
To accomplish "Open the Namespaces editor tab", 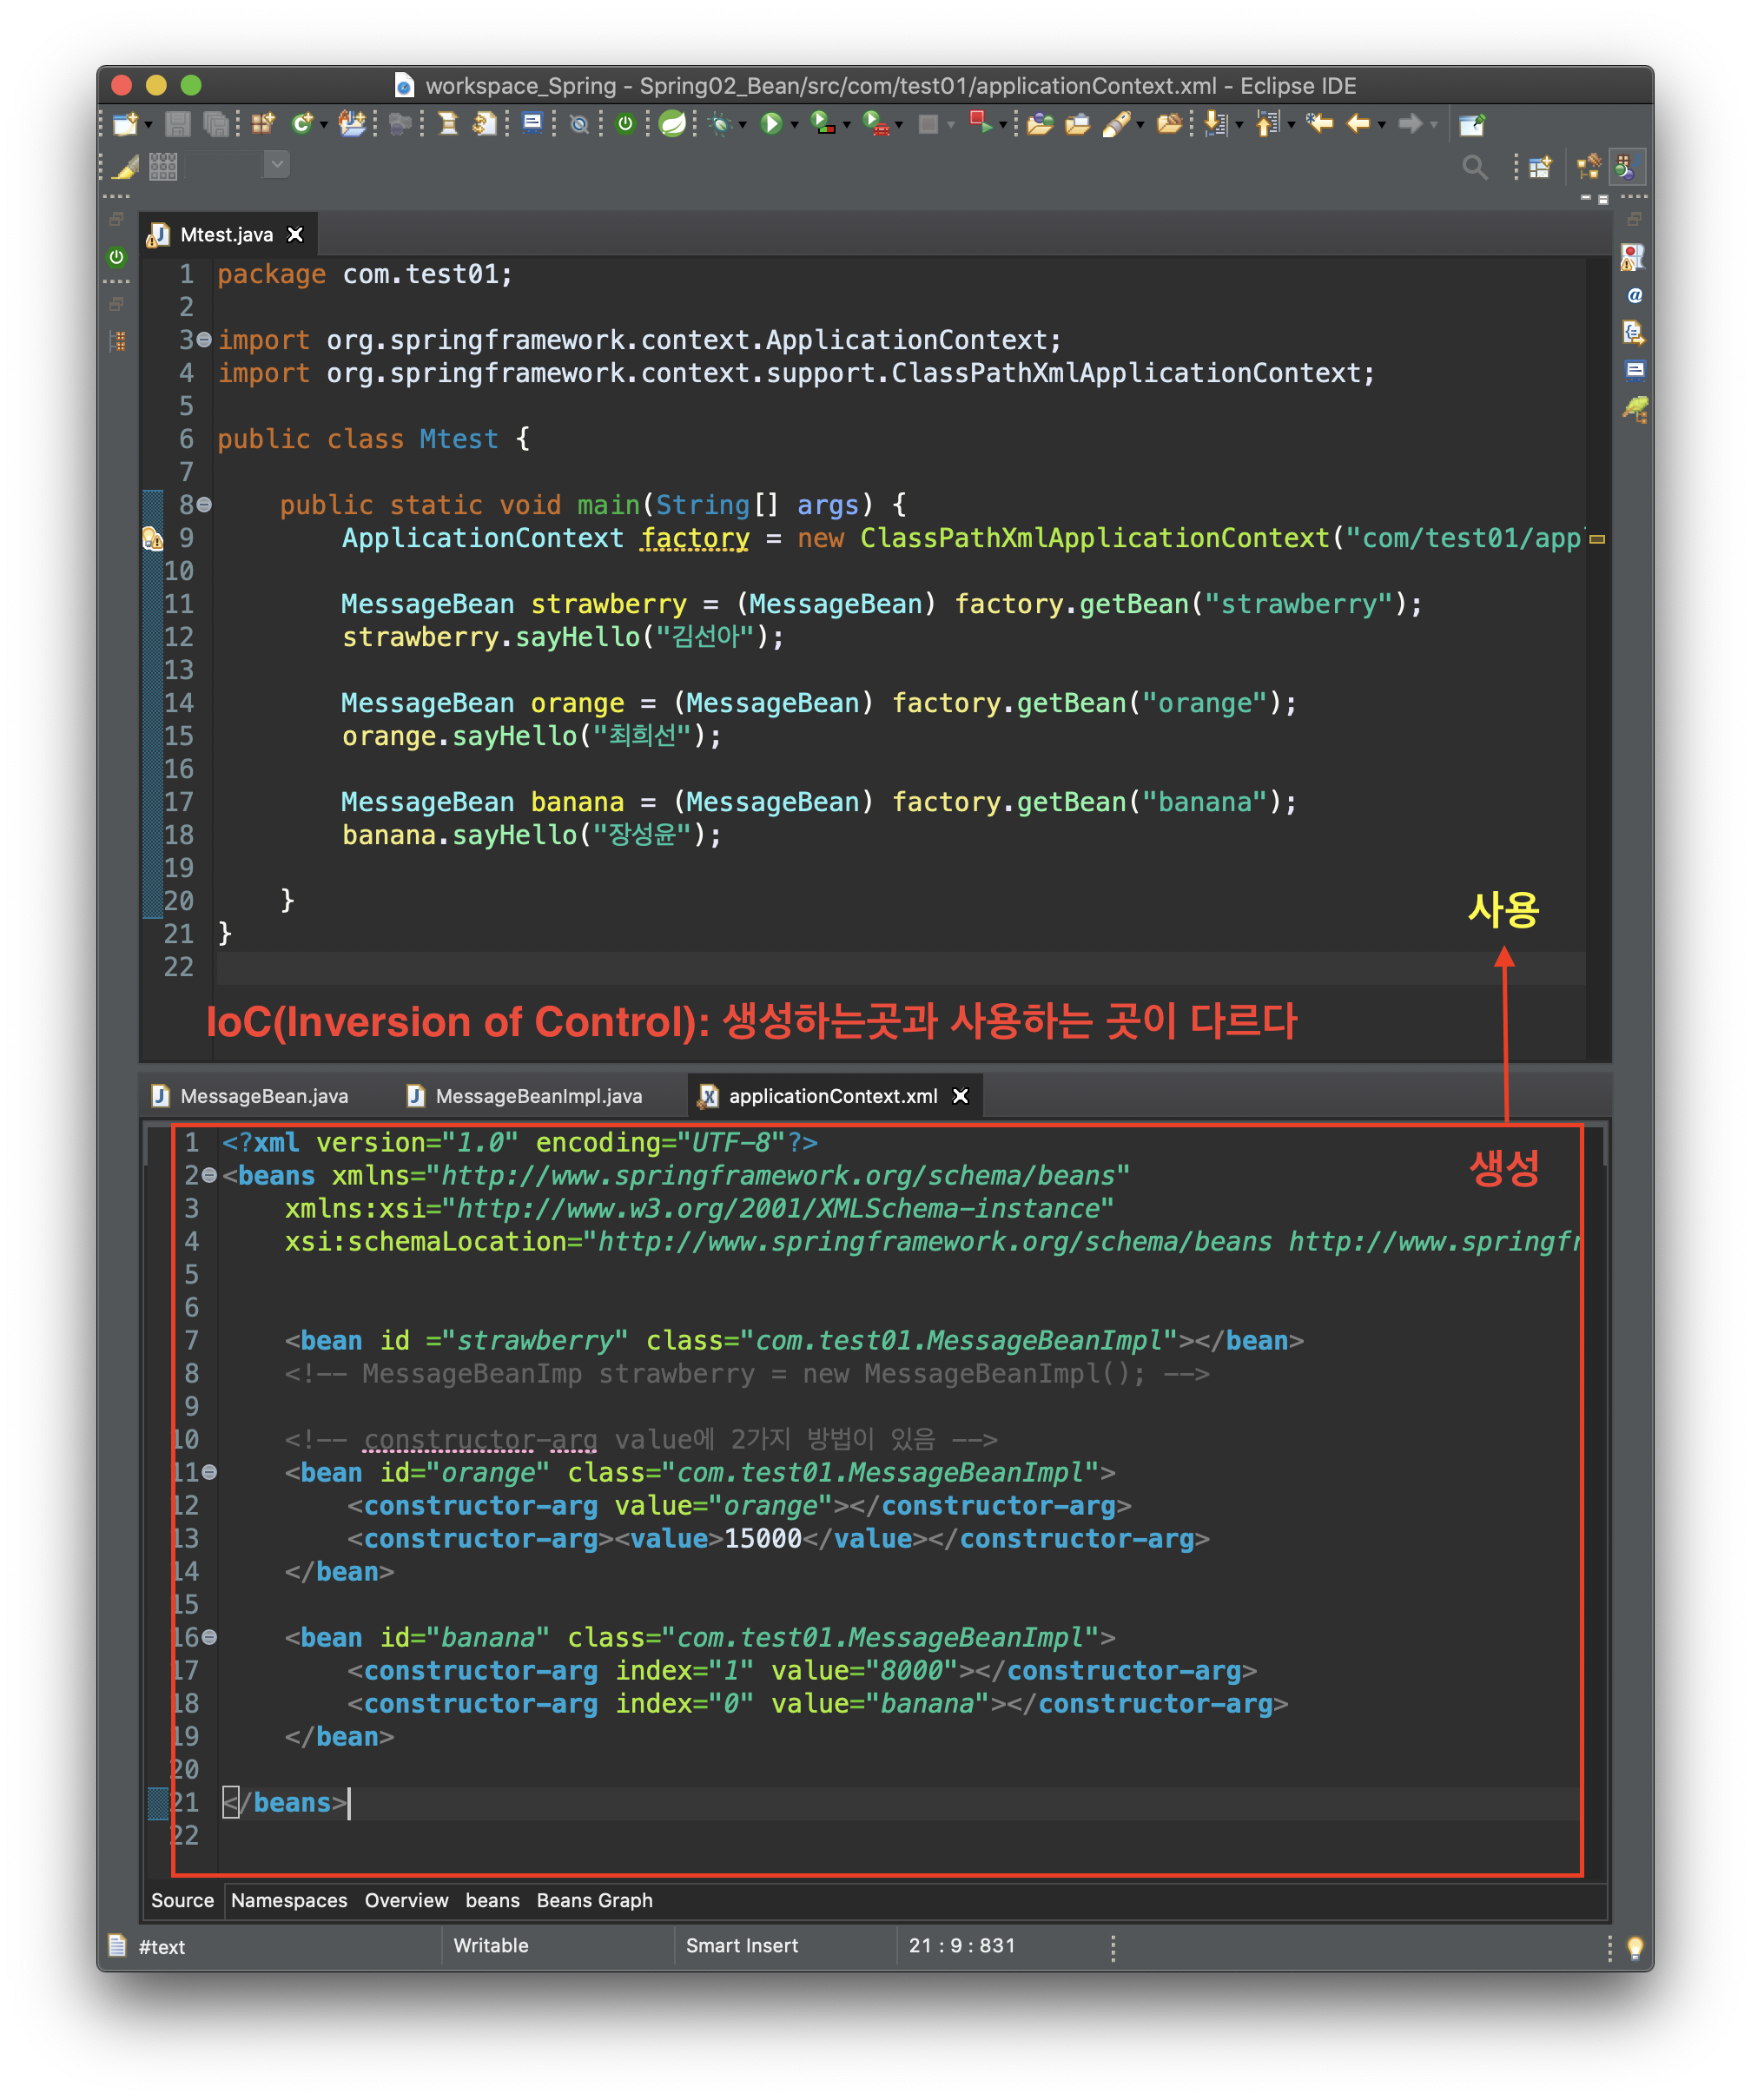I will (x=289, y=1900).
